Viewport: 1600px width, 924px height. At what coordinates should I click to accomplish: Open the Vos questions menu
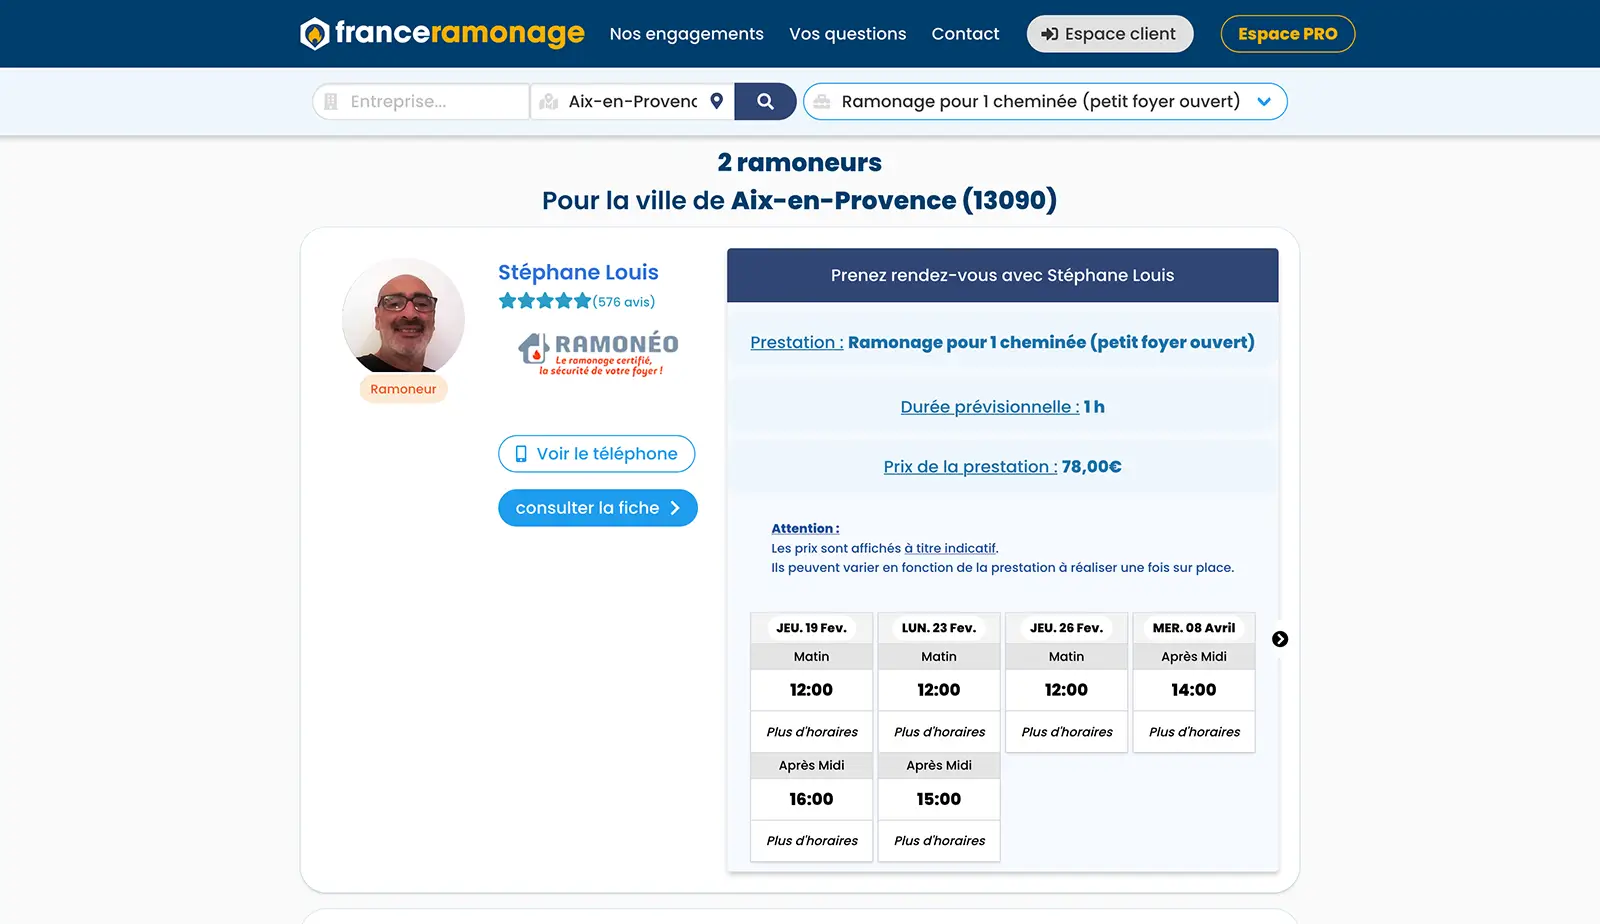point(847,33)
